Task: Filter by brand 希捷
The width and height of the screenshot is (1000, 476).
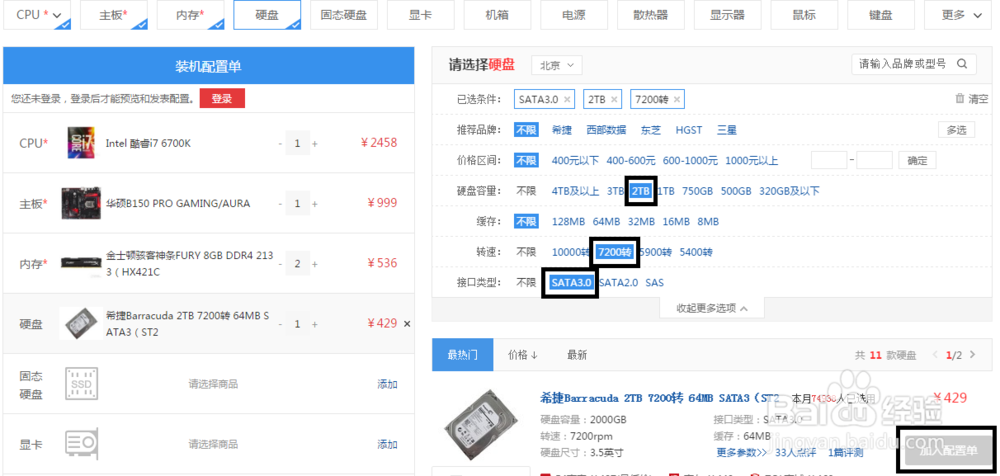Action: click(562, 130)
